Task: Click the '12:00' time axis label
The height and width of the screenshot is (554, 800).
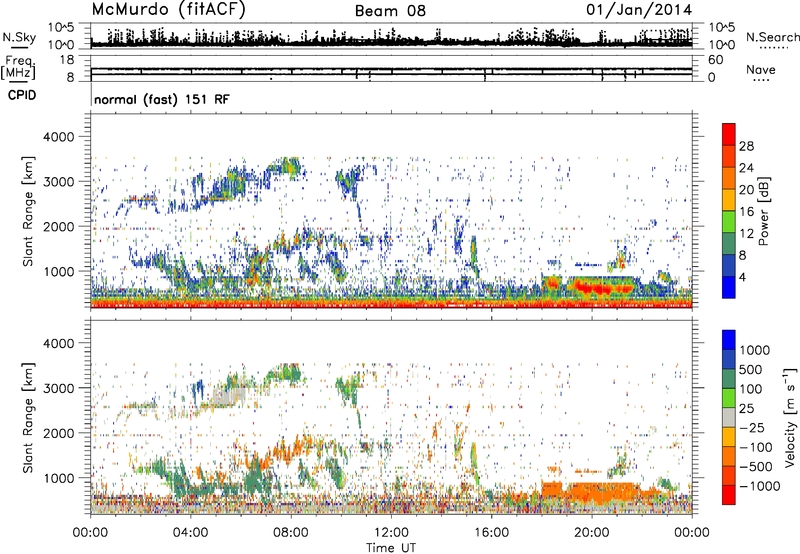Action: tap(391, 533)
